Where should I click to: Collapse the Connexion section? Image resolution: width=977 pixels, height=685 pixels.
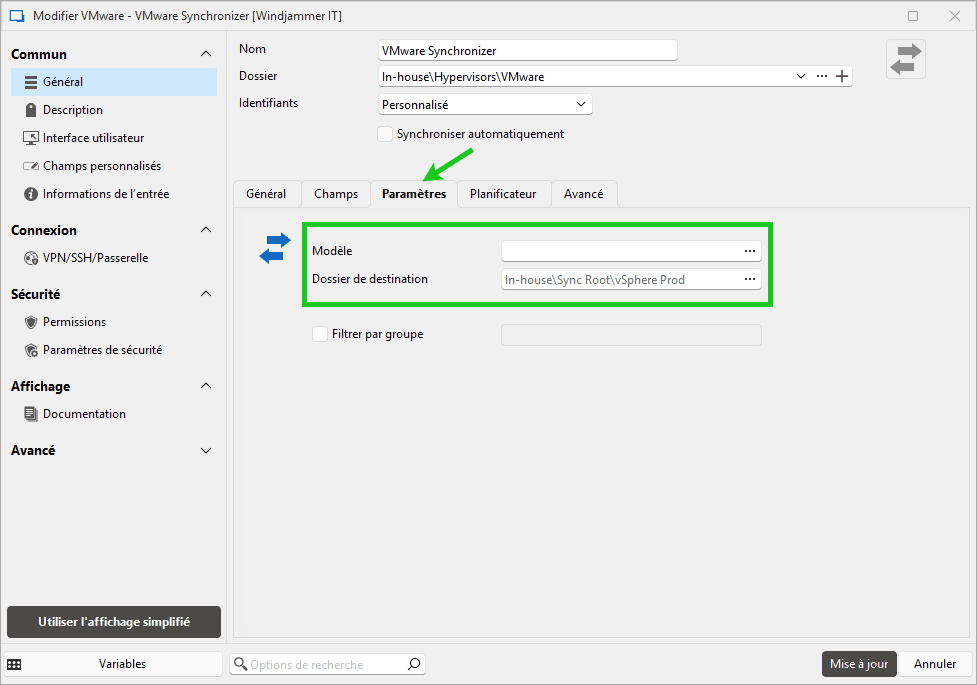click(206, 230)
